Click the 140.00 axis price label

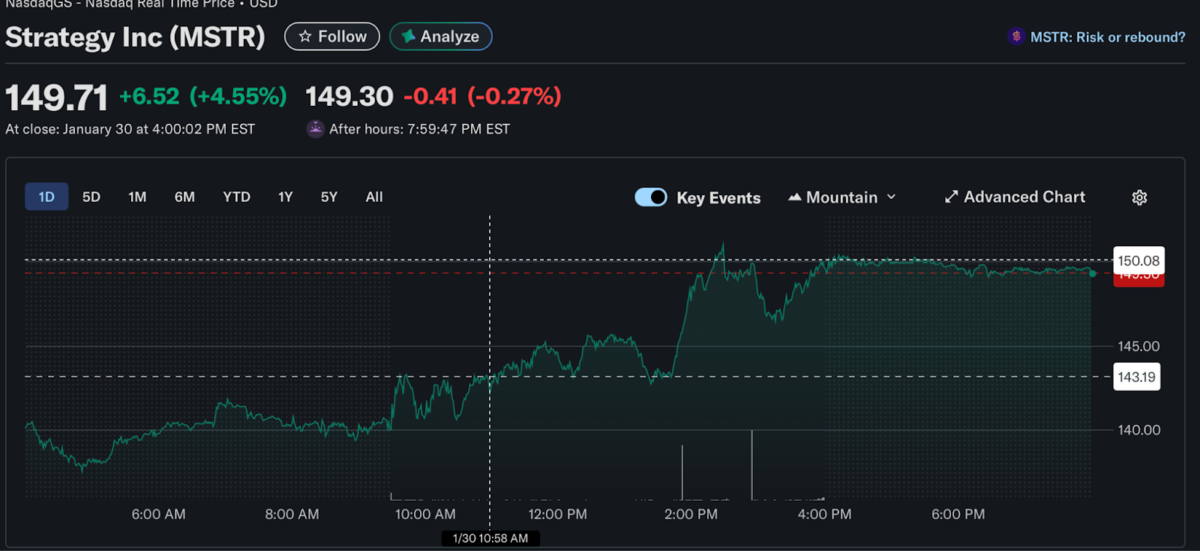coord(1138,430)
